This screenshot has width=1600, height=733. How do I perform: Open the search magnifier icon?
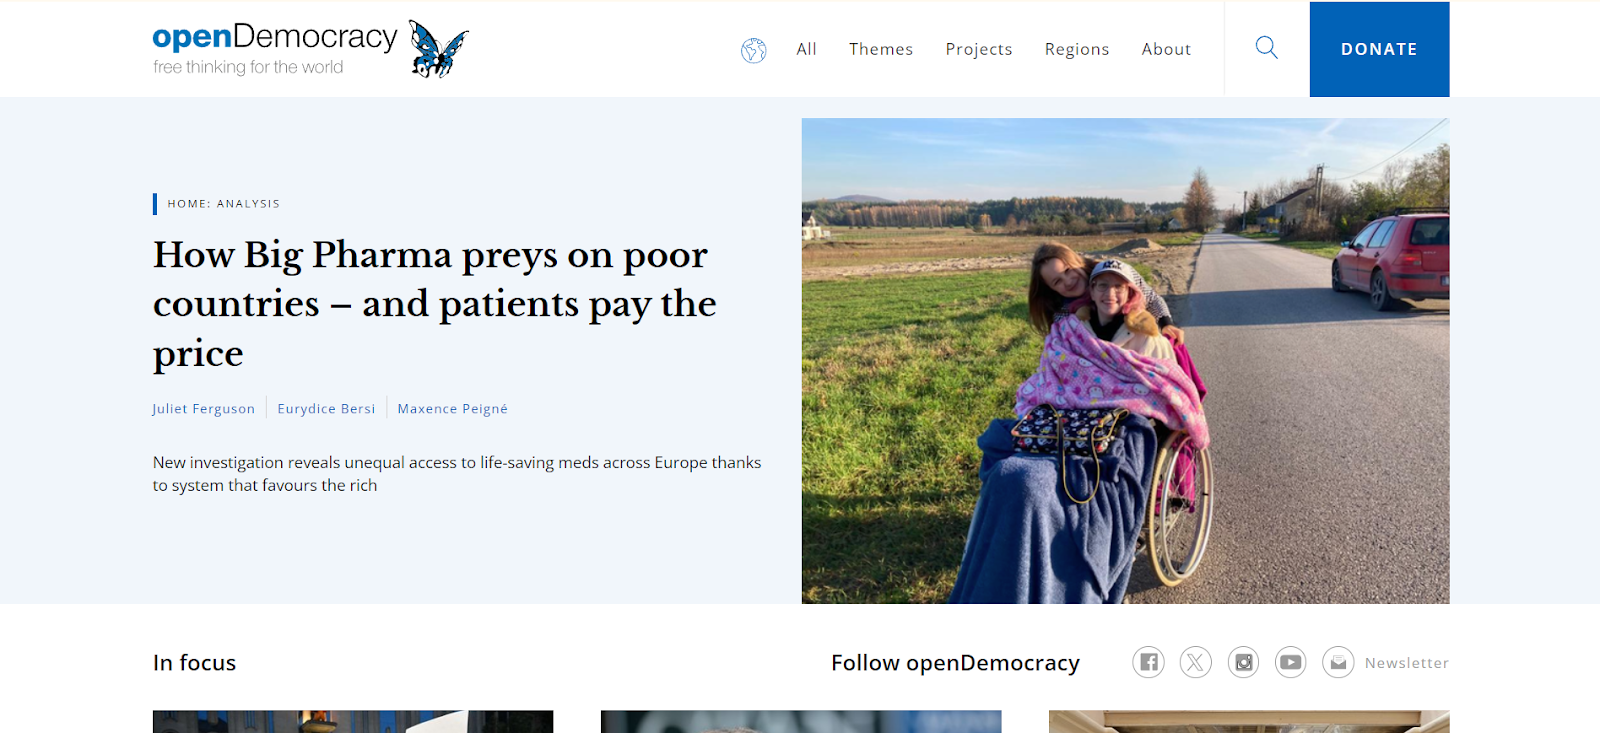tap(1266, 48)
